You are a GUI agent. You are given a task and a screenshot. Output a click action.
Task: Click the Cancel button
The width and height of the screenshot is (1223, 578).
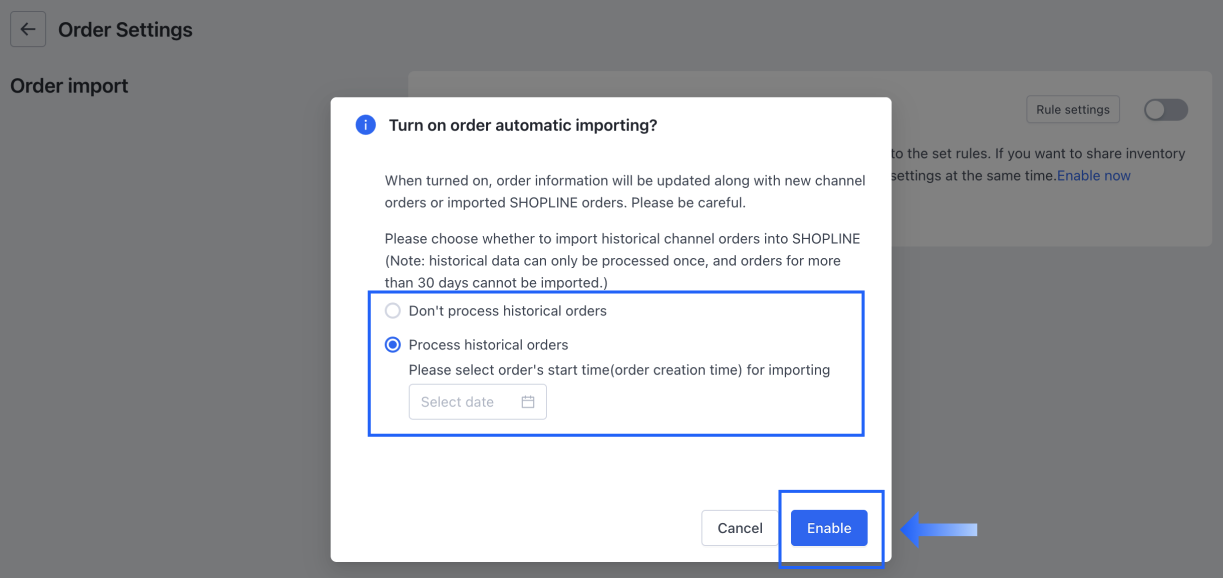click(740, 528)
